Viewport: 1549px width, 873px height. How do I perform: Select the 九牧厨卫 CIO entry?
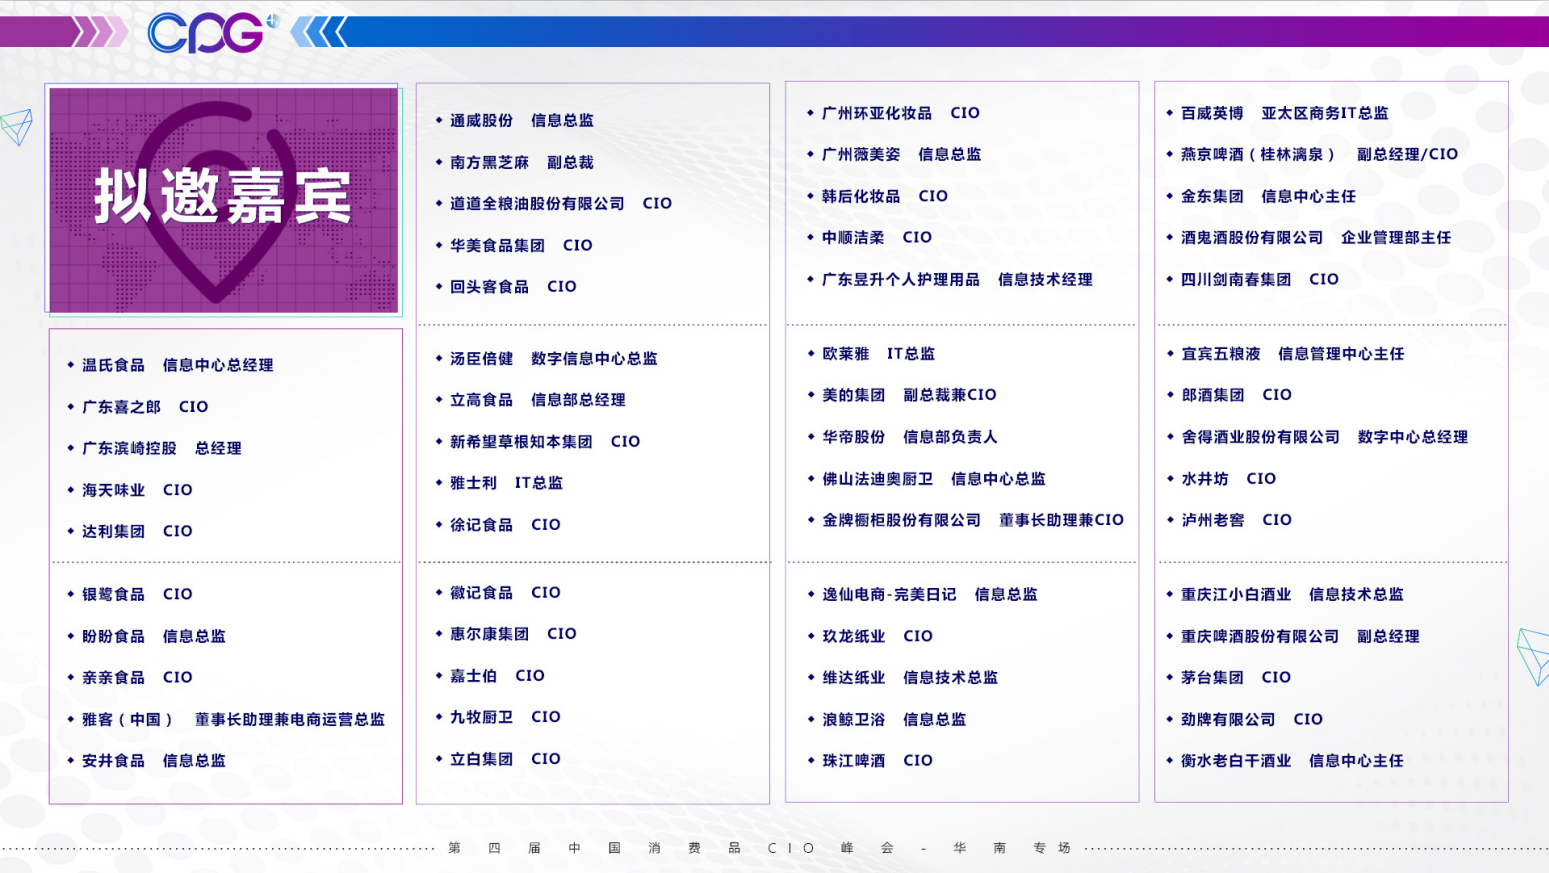pos(505,717)
